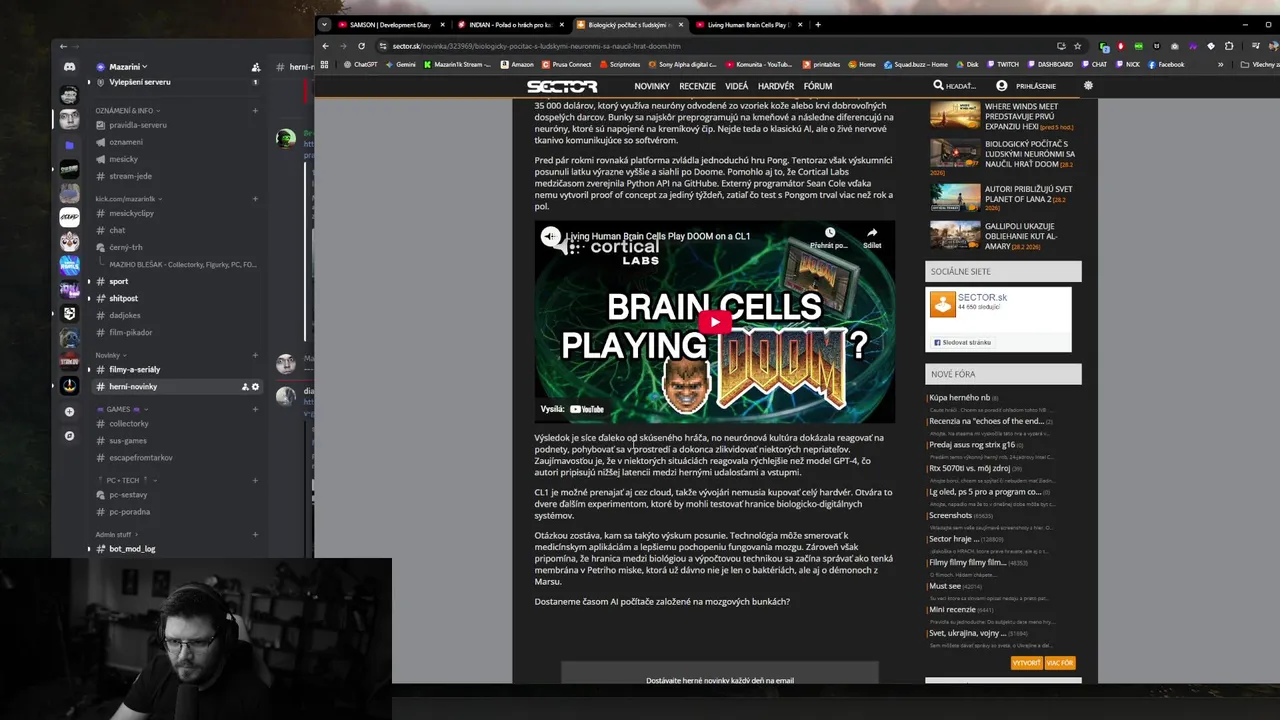Click the Sector search magnifier icon
The width and height of the screenshot is (1280, 720).
[x=938, y=86]
